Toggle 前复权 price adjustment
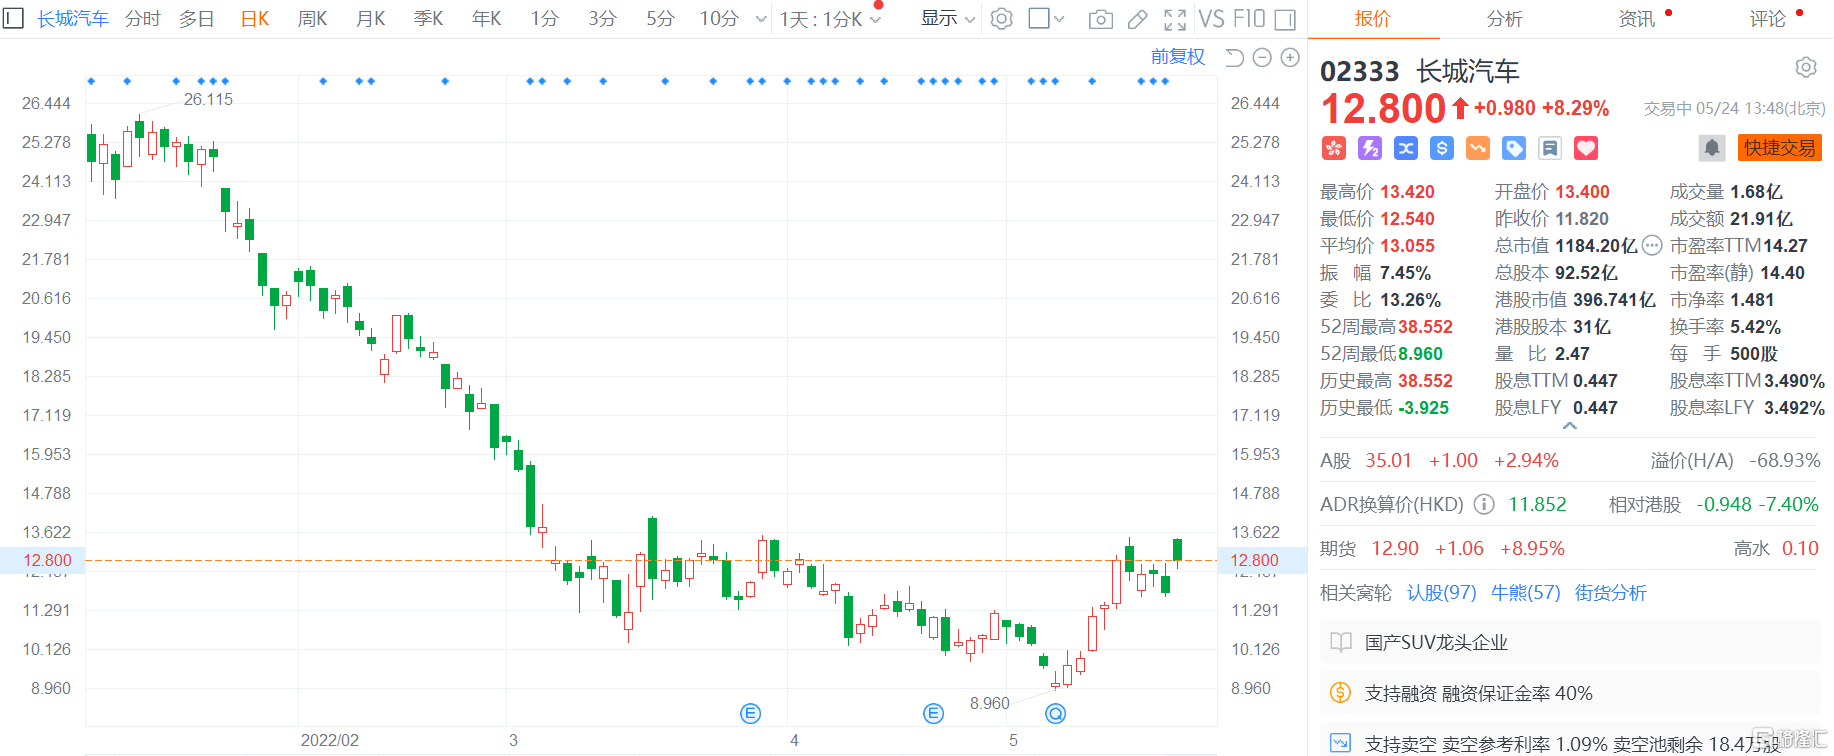The image size is (1834, 756). pyautogui.click(x=1177, y=57)
